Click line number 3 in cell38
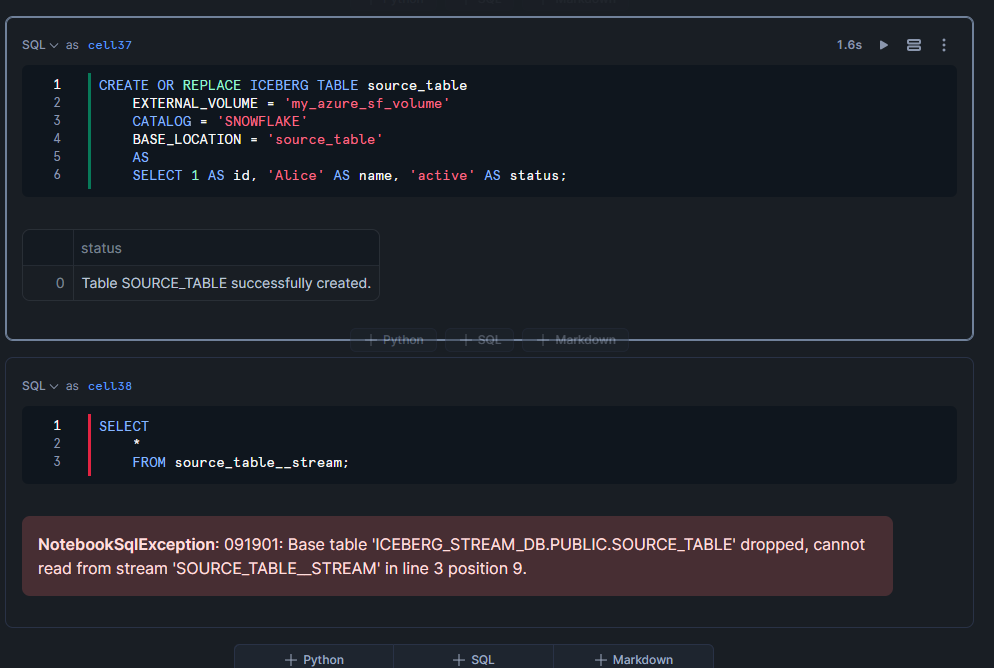This screenshot has width=994, height=668. point(57,461)
